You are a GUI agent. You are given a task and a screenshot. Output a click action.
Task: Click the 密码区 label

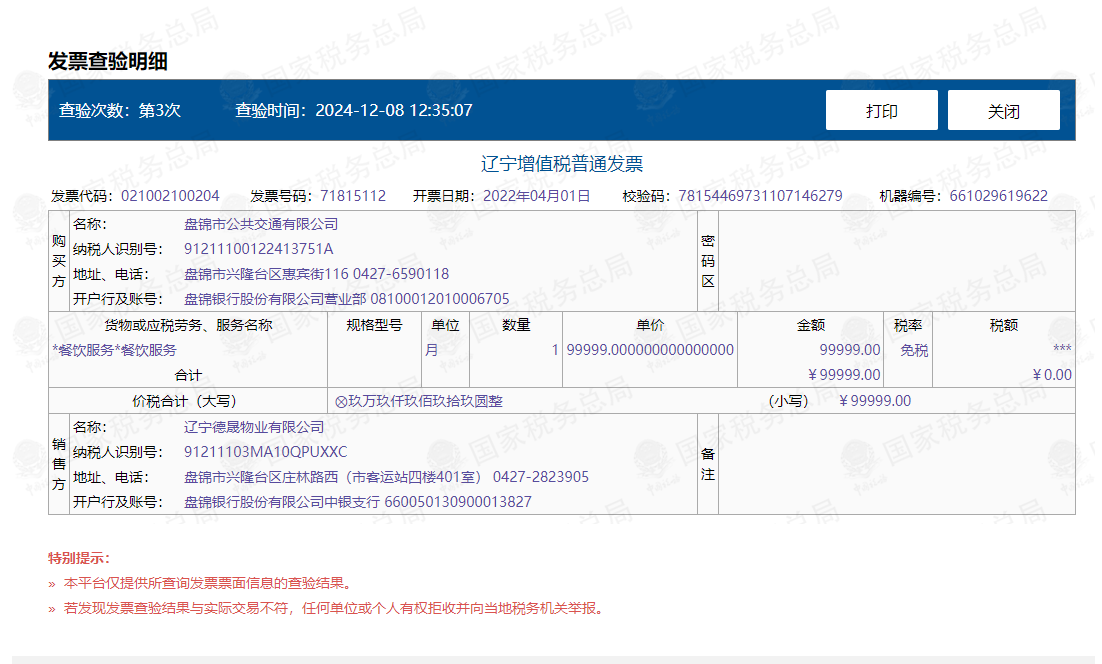(708, 261)
